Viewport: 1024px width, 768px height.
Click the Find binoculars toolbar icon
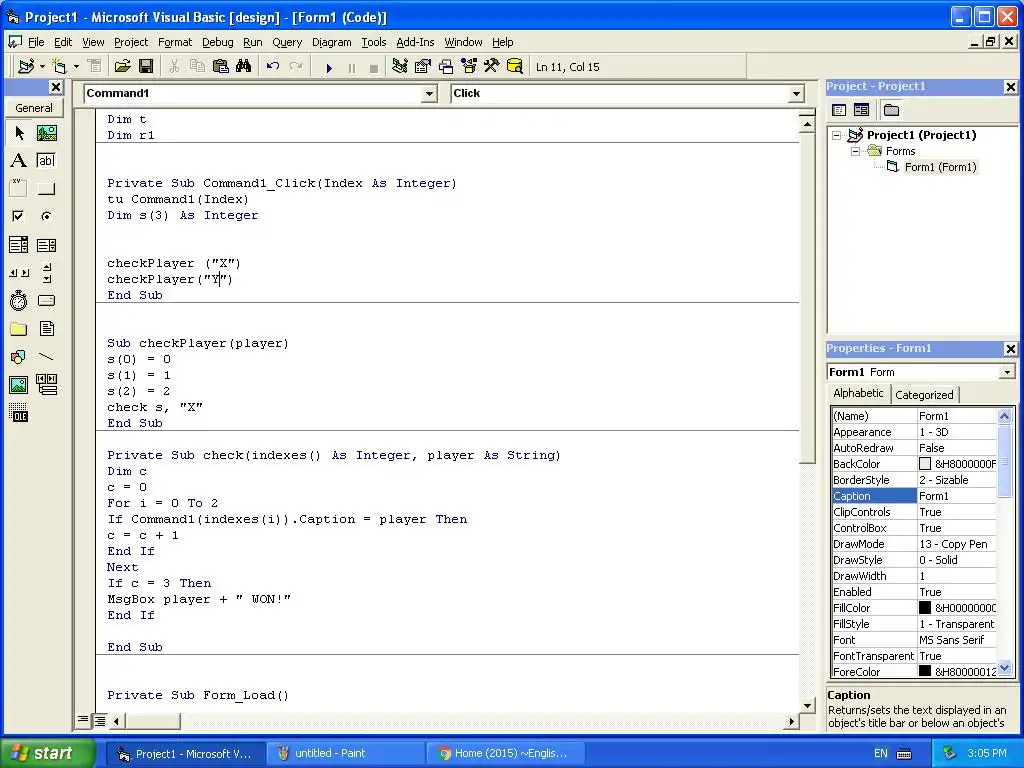pyautogui.click(x=244, y=67)
